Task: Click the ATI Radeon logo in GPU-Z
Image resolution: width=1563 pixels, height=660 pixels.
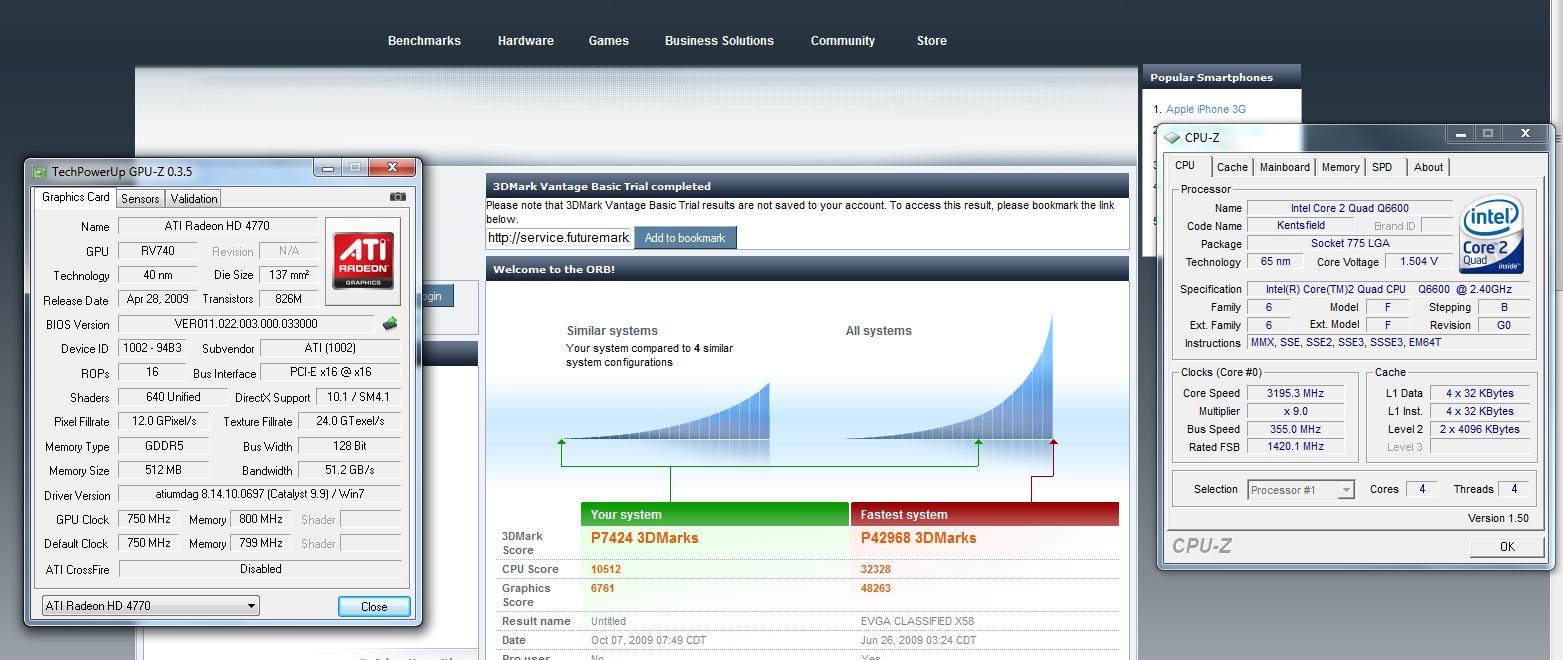Action: pyautogui.click(x=363, y=262)
